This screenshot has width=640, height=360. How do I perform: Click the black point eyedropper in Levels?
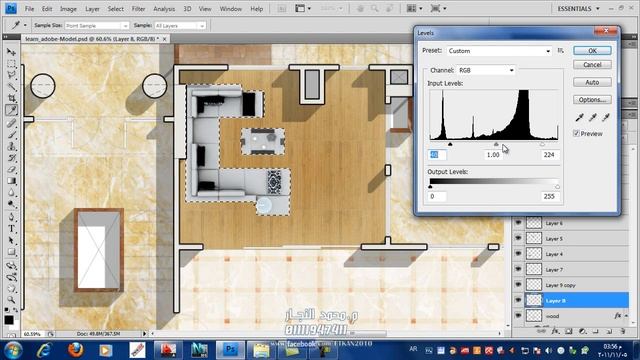pos(579,118)
